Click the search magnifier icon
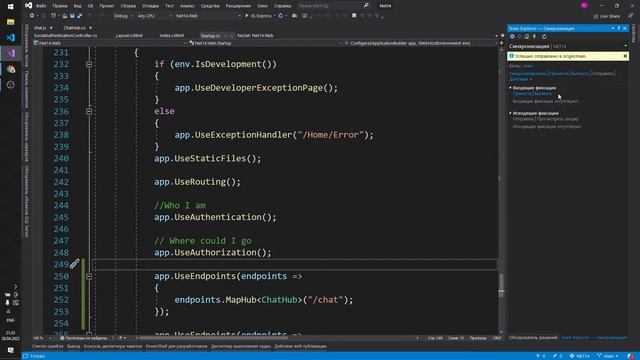 pyautogui.click(x=366, y=6)
